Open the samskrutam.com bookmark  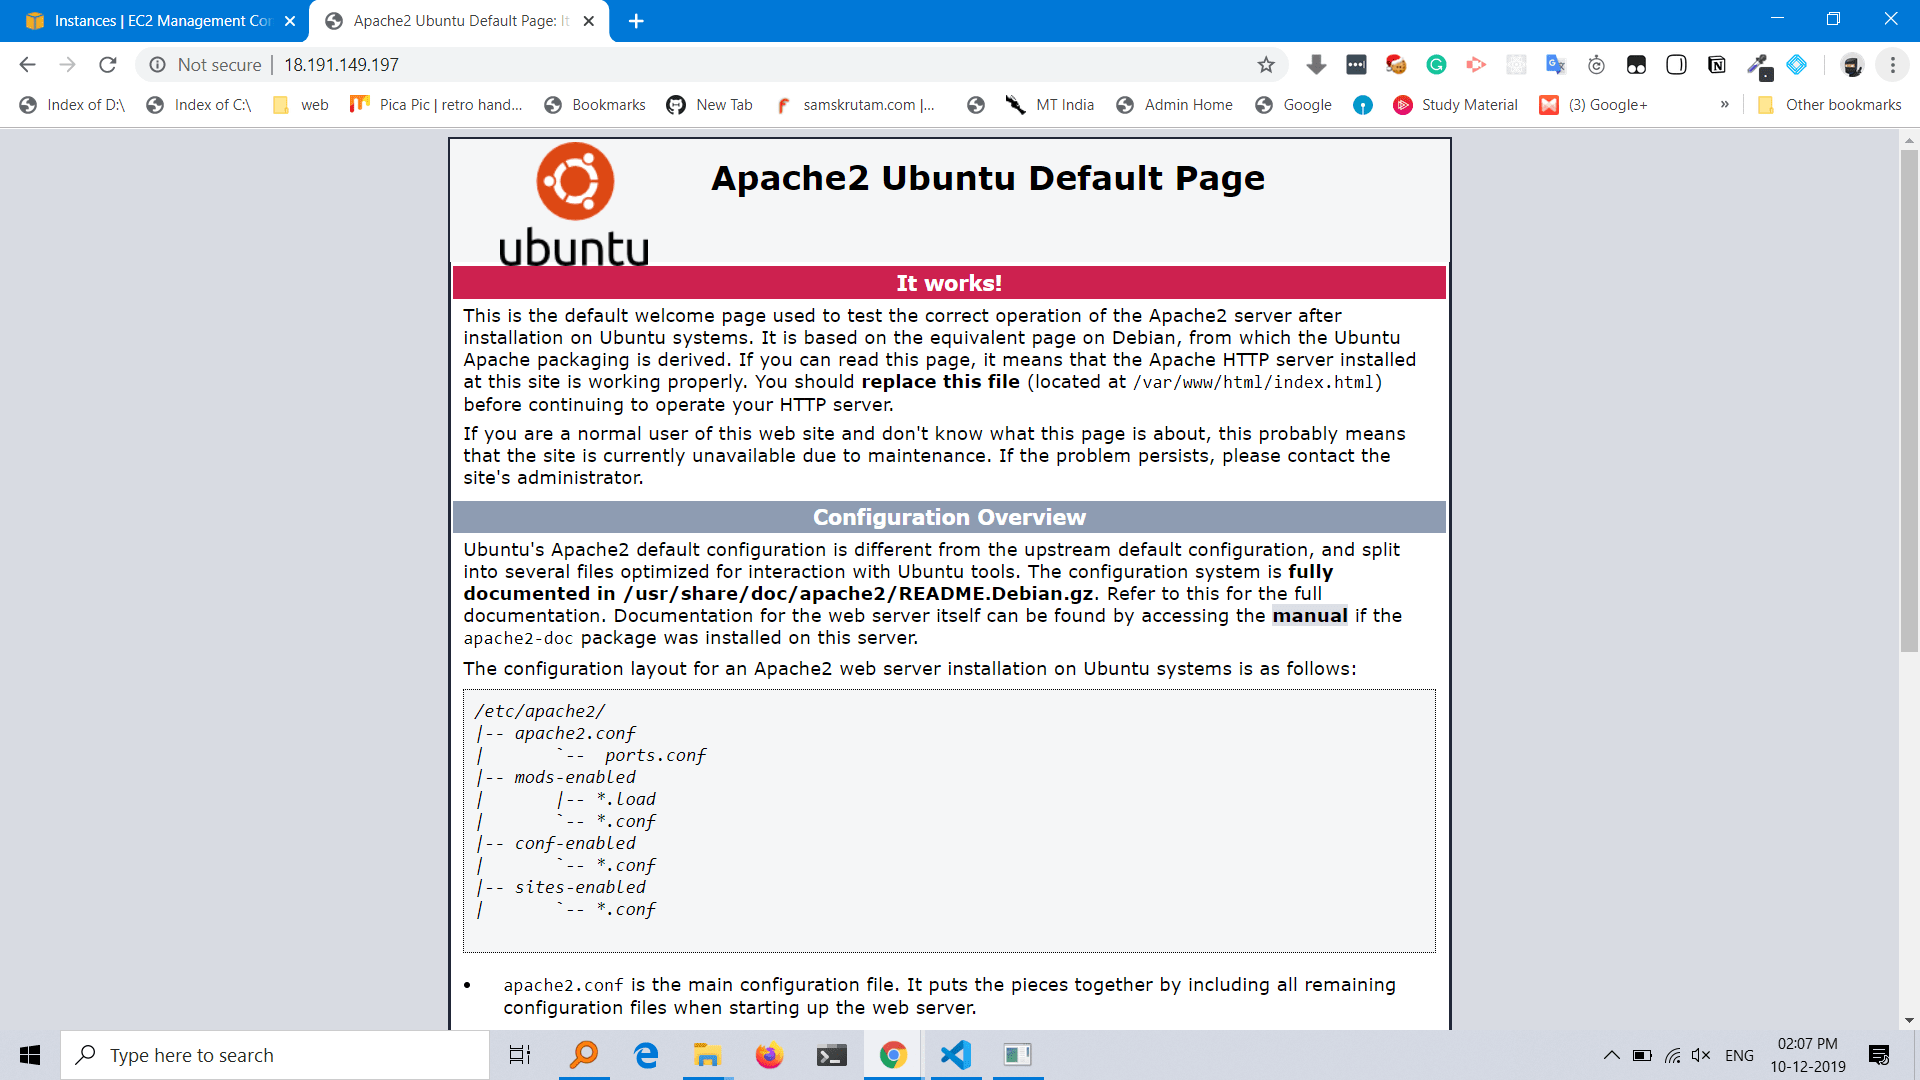856,105
